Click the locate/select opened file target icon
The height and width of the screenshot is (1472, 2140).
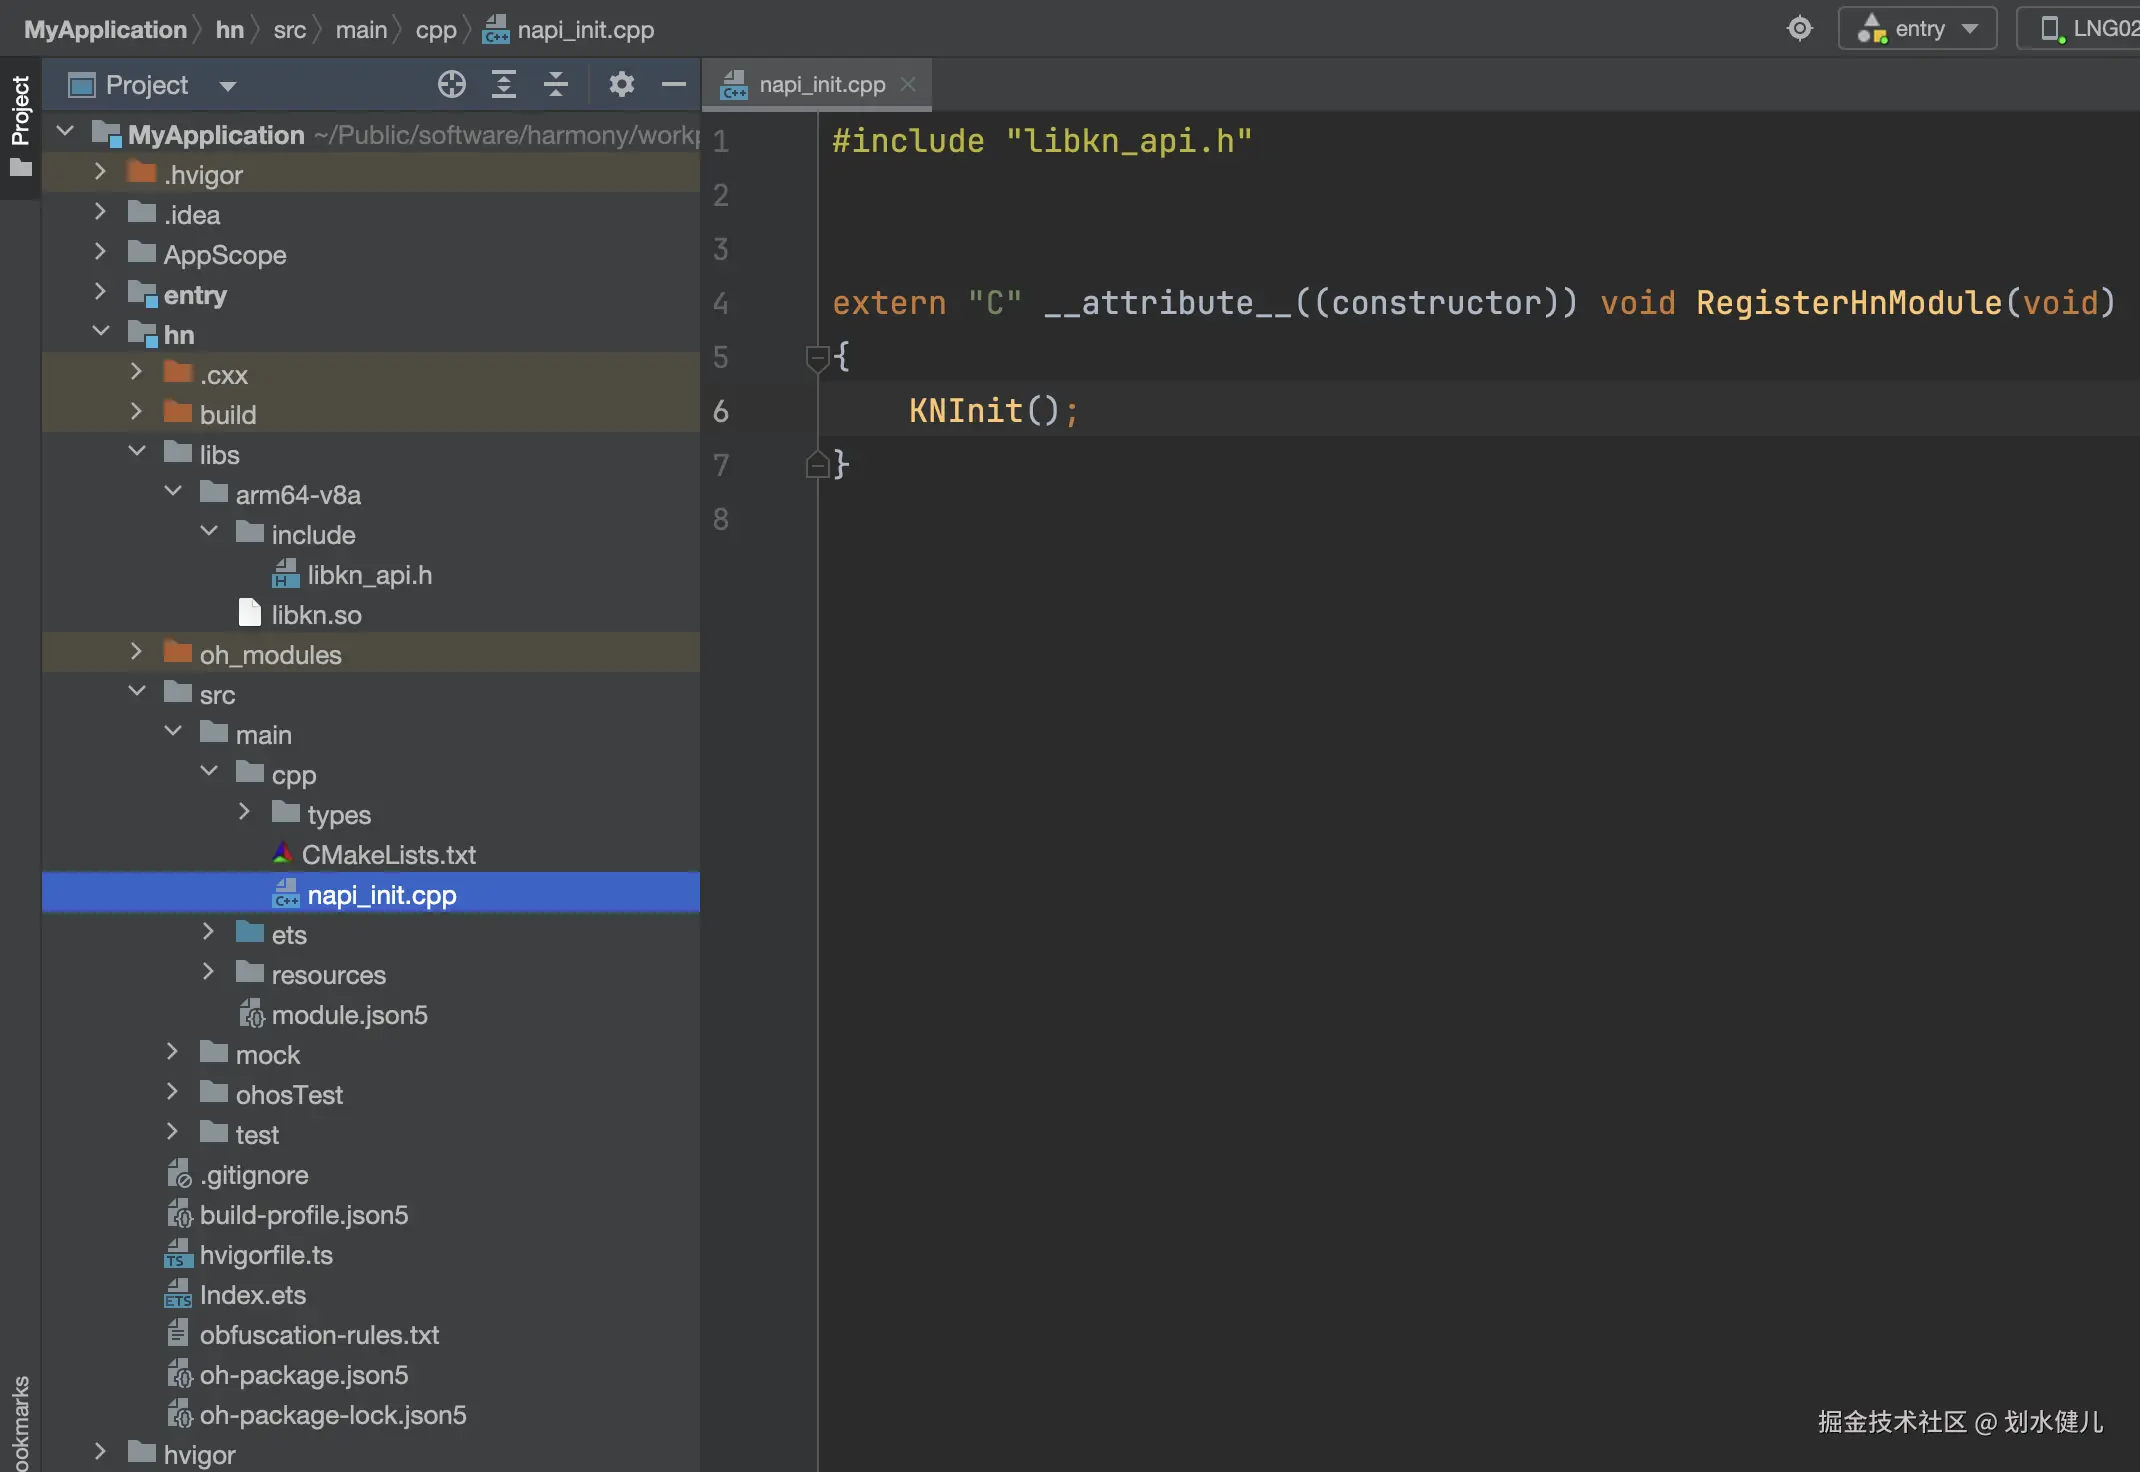[x=452, y=85]
